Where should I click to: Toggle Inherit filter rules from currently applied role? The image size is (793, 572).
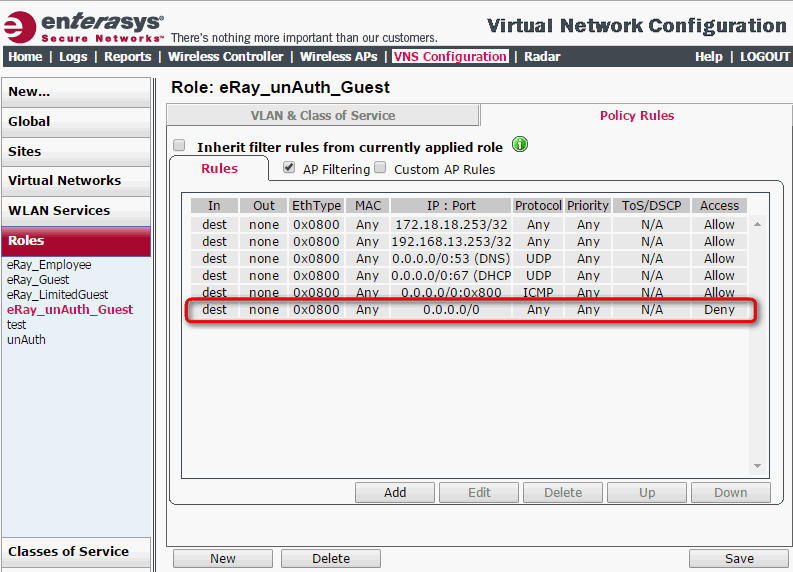click(179, 146)
